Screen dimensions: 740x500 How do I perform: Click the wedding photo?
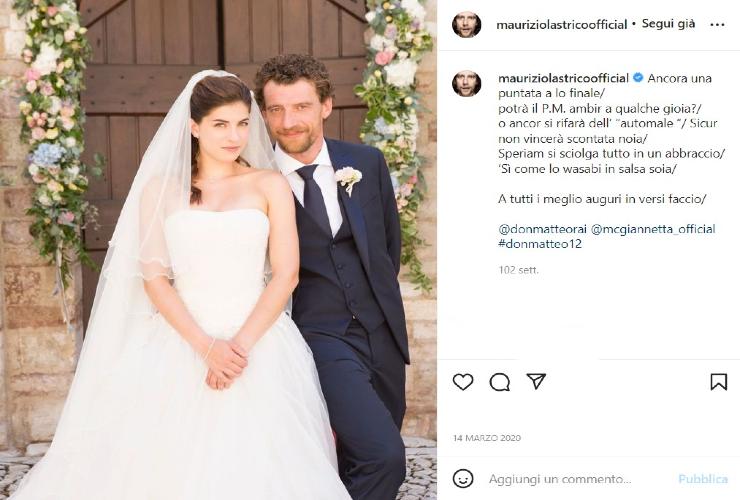click(x=219, y=250)
